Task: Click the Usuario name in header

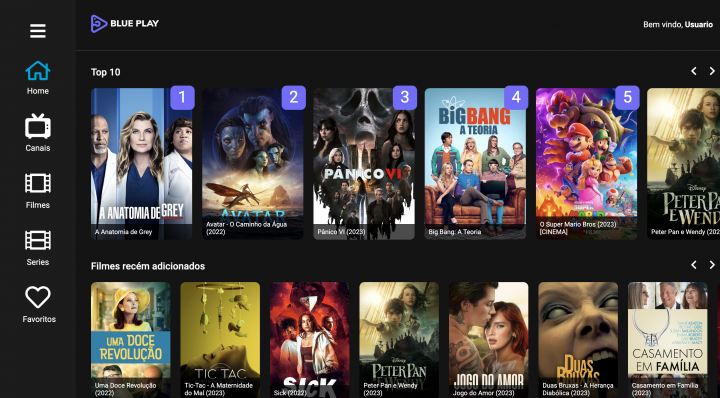Action: [698, 24]
